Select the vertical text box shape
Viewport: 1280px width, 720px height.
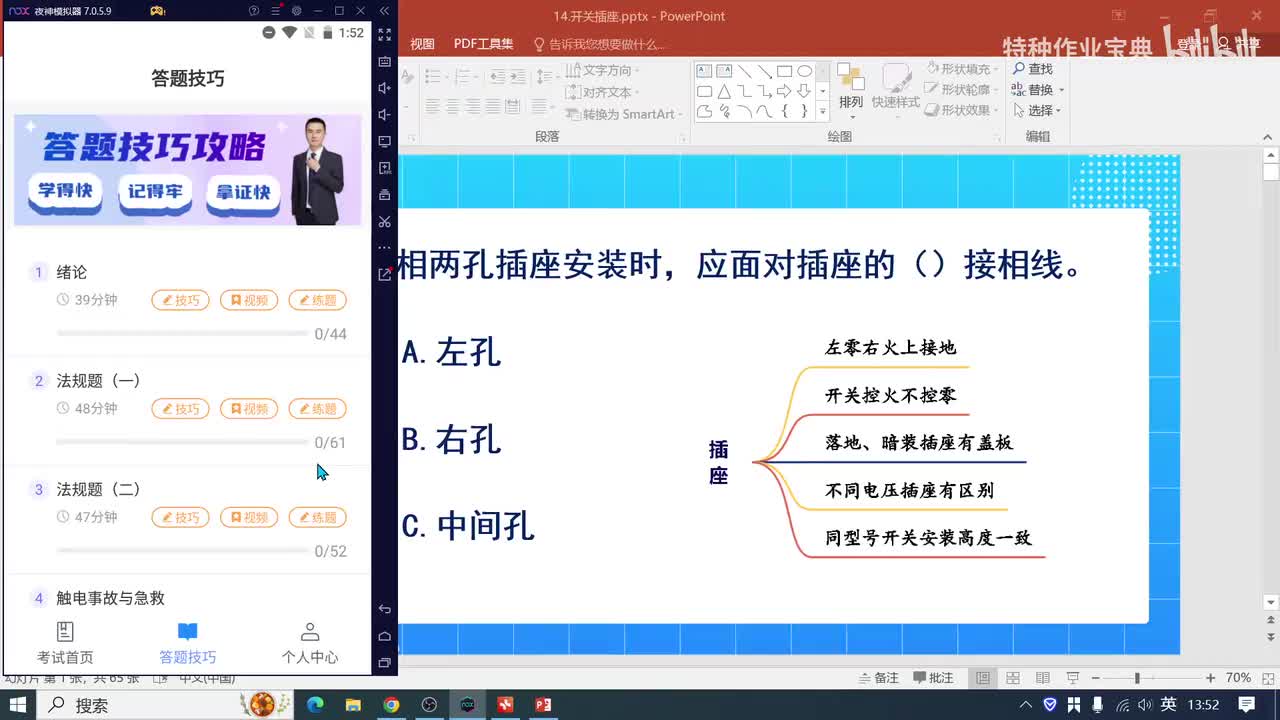click(724, 71)
